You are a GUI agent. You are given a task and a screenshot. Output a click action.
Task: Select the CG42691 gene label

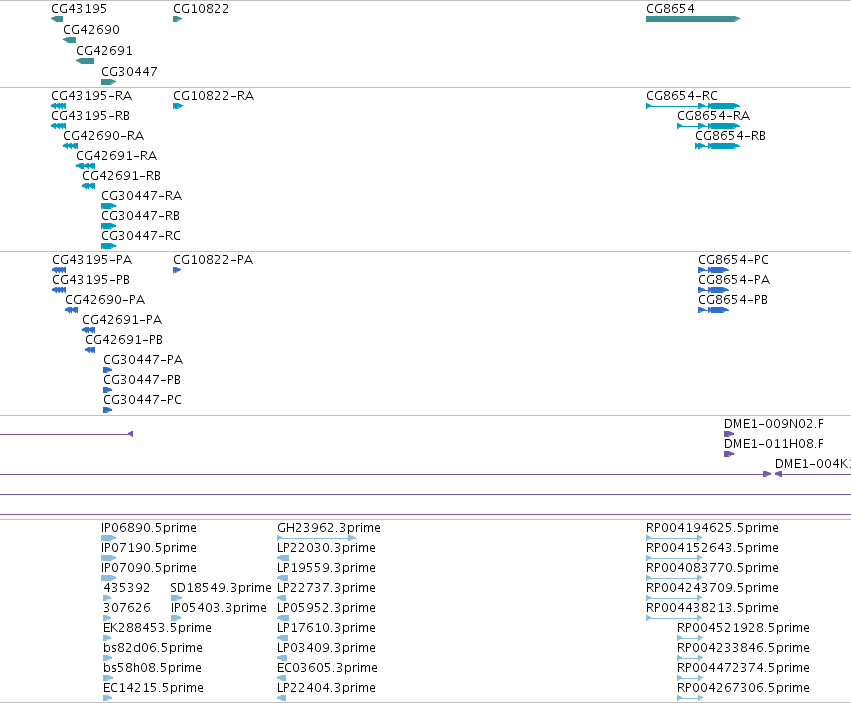pos(104,50)
